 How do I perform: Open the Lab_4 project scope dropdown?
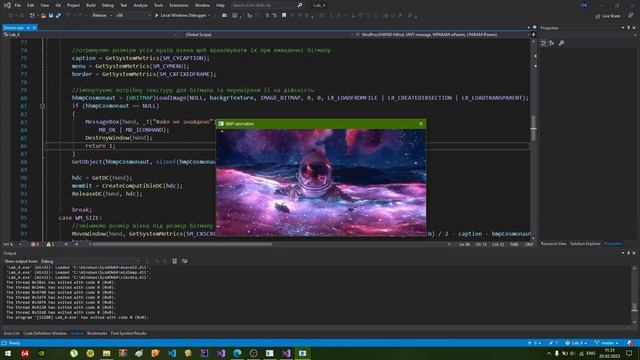click(x=90, y=35)
